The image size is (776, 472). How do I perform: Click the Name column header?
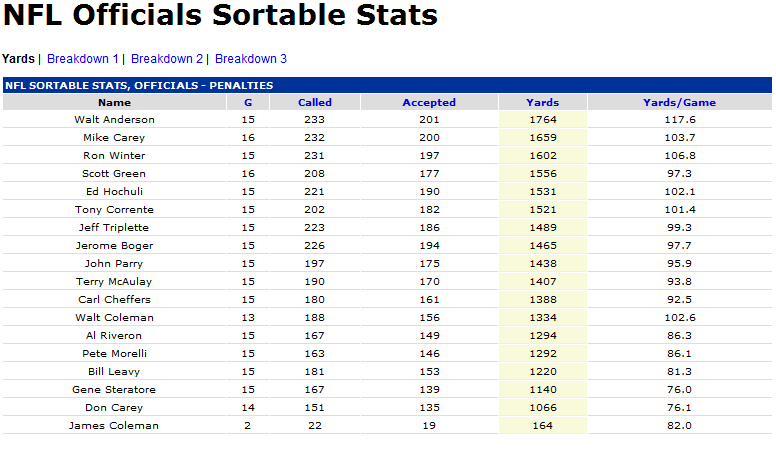click(x=114, y=102)
